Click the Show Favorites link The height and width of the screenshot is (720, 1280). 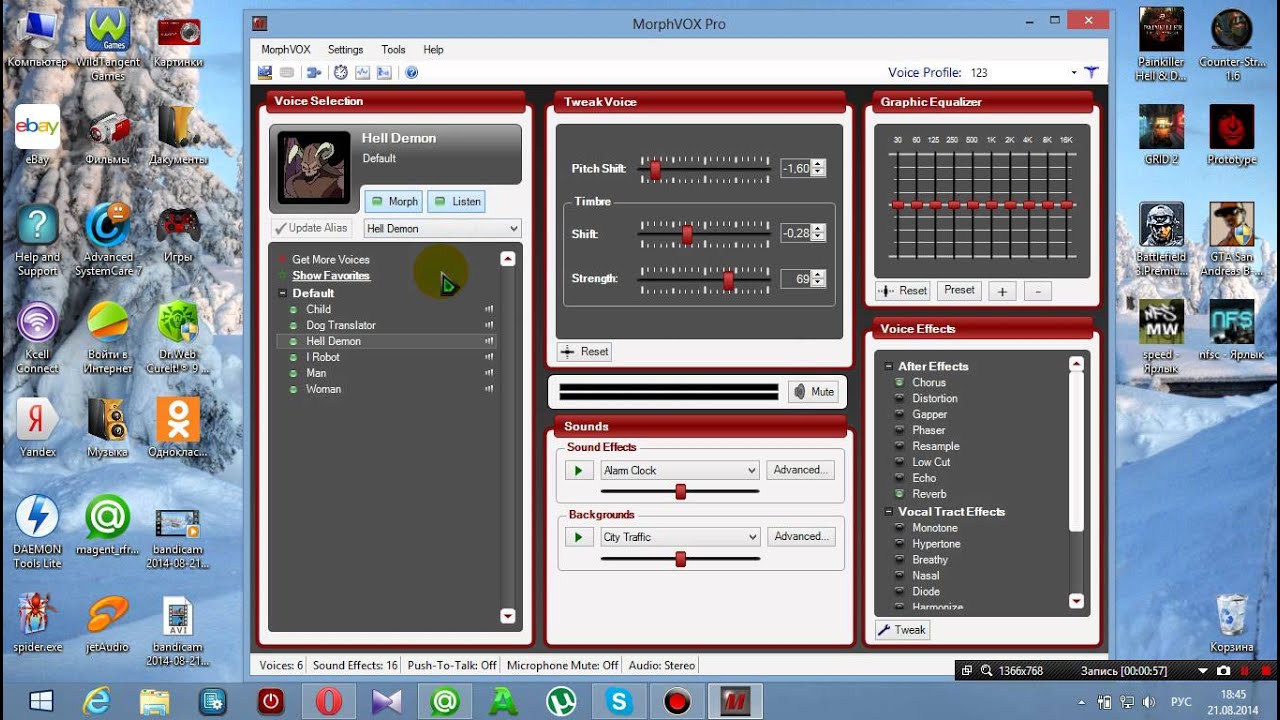[x=331, y=276]
